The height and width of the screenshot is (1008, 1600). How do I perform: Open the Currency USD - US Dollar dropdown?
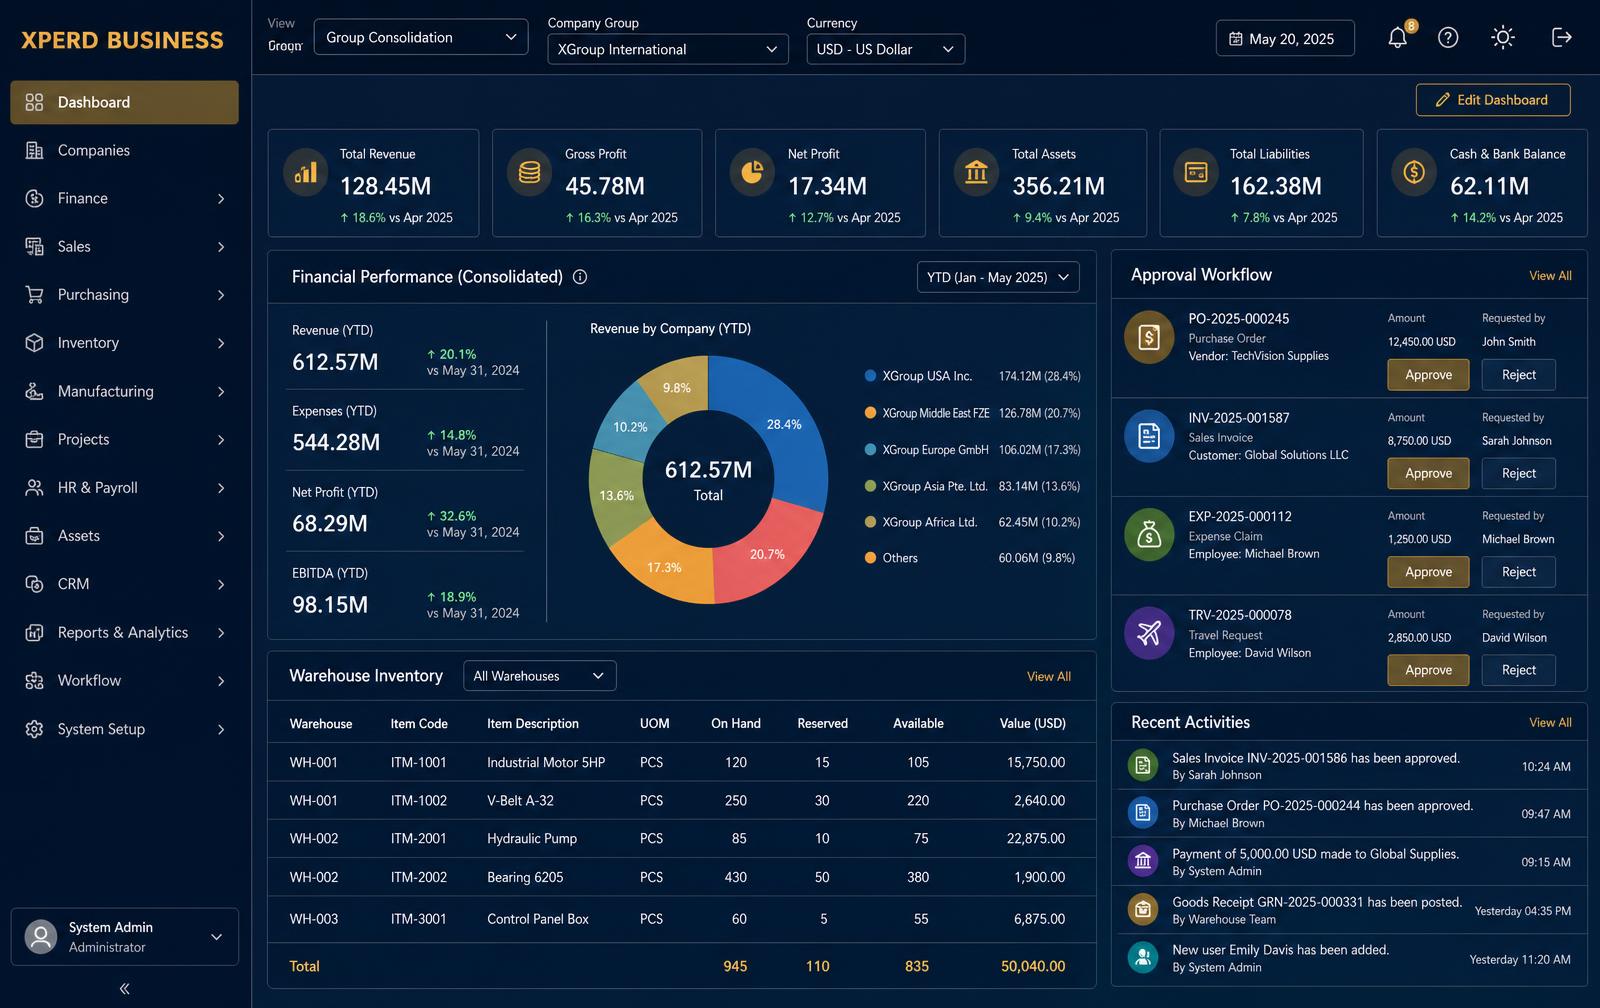(x=885, y=49)
